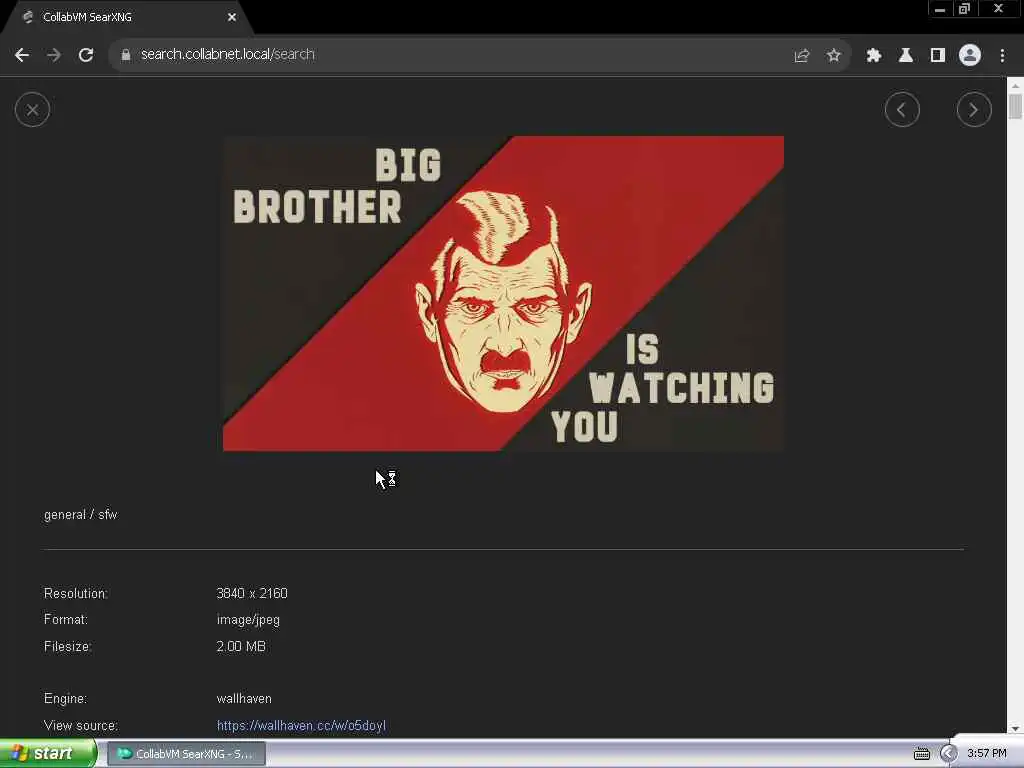Click the 'Resolution:' label
Viewport: 1024px width, 768px height.
pos(76,594)
